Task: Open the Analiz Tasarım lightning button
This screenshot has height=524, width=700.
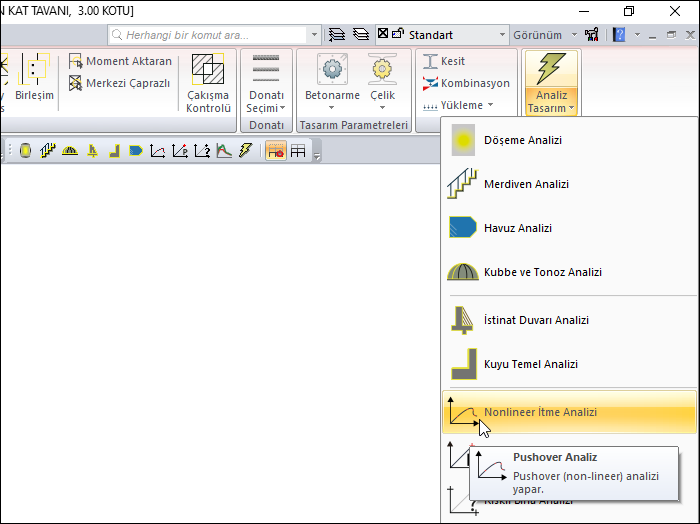Action: (551, 70)
